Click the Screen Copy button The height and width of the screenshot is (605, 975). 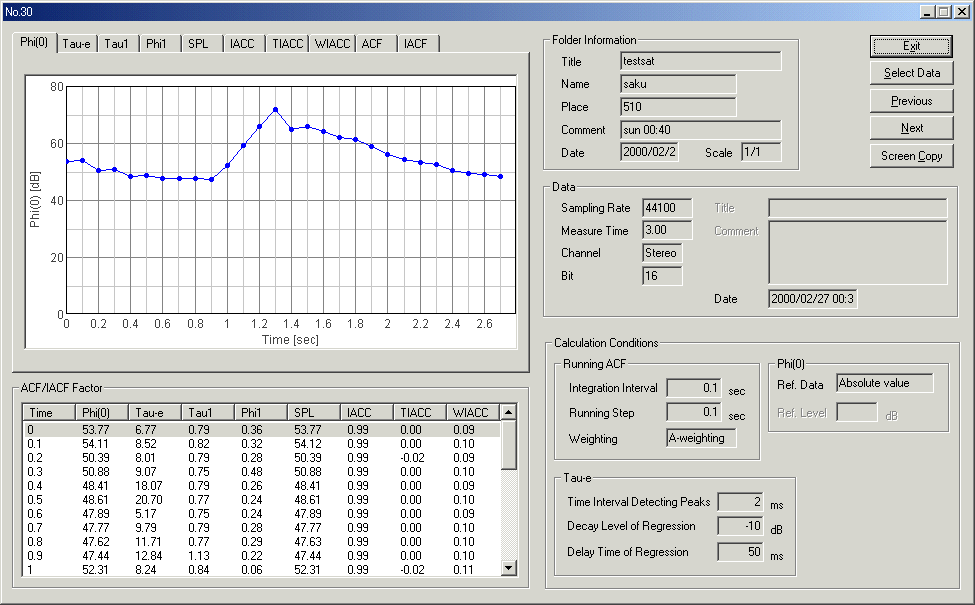click(x=911, y=156)
